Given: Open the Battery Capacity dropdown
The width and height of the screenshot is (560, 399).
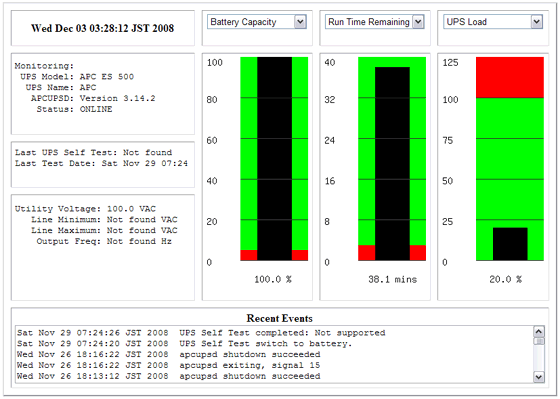Looking at the screenshot, I should click(x=256, y=22).
